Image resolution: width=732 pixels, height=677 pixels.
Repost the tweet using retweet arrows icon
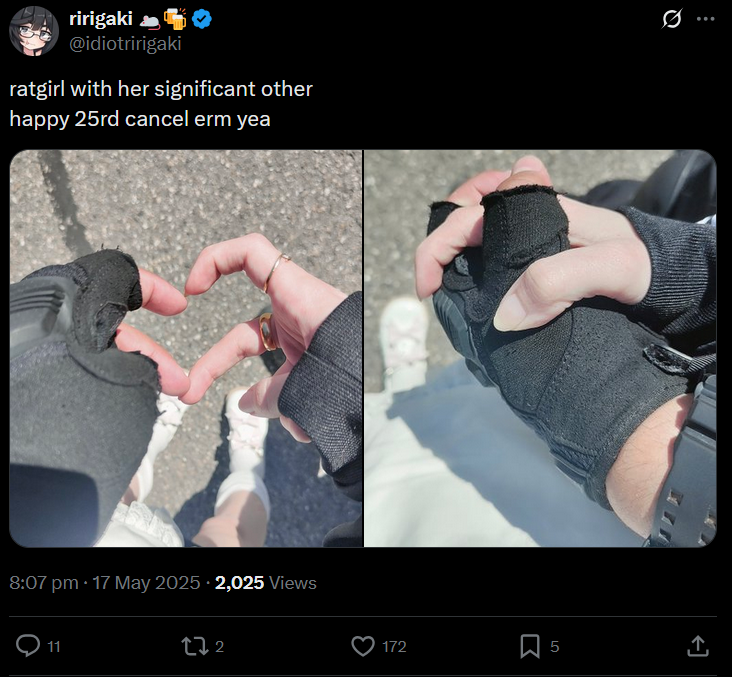pos(194,646)
